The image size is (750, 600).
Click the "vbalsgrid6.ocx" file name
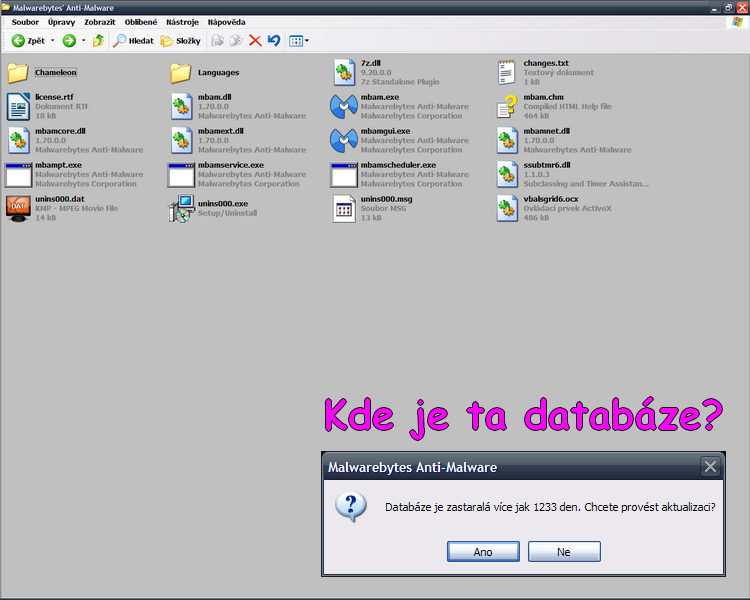(x=551, y=199)
